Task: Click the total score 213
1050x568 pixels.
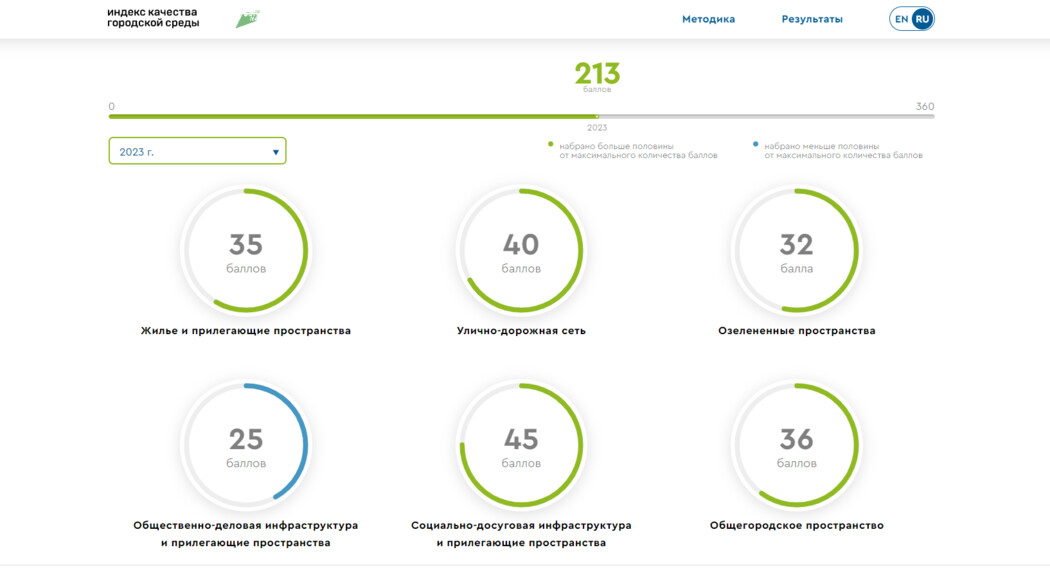Action: pyautogui.click(x=597, y=73)
